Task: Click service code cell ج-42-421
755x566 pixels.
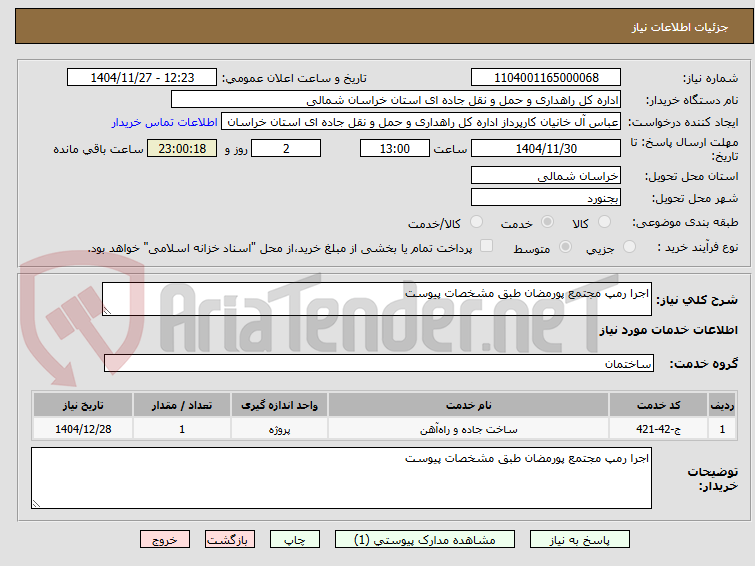Action: click(x=658, y=429)
